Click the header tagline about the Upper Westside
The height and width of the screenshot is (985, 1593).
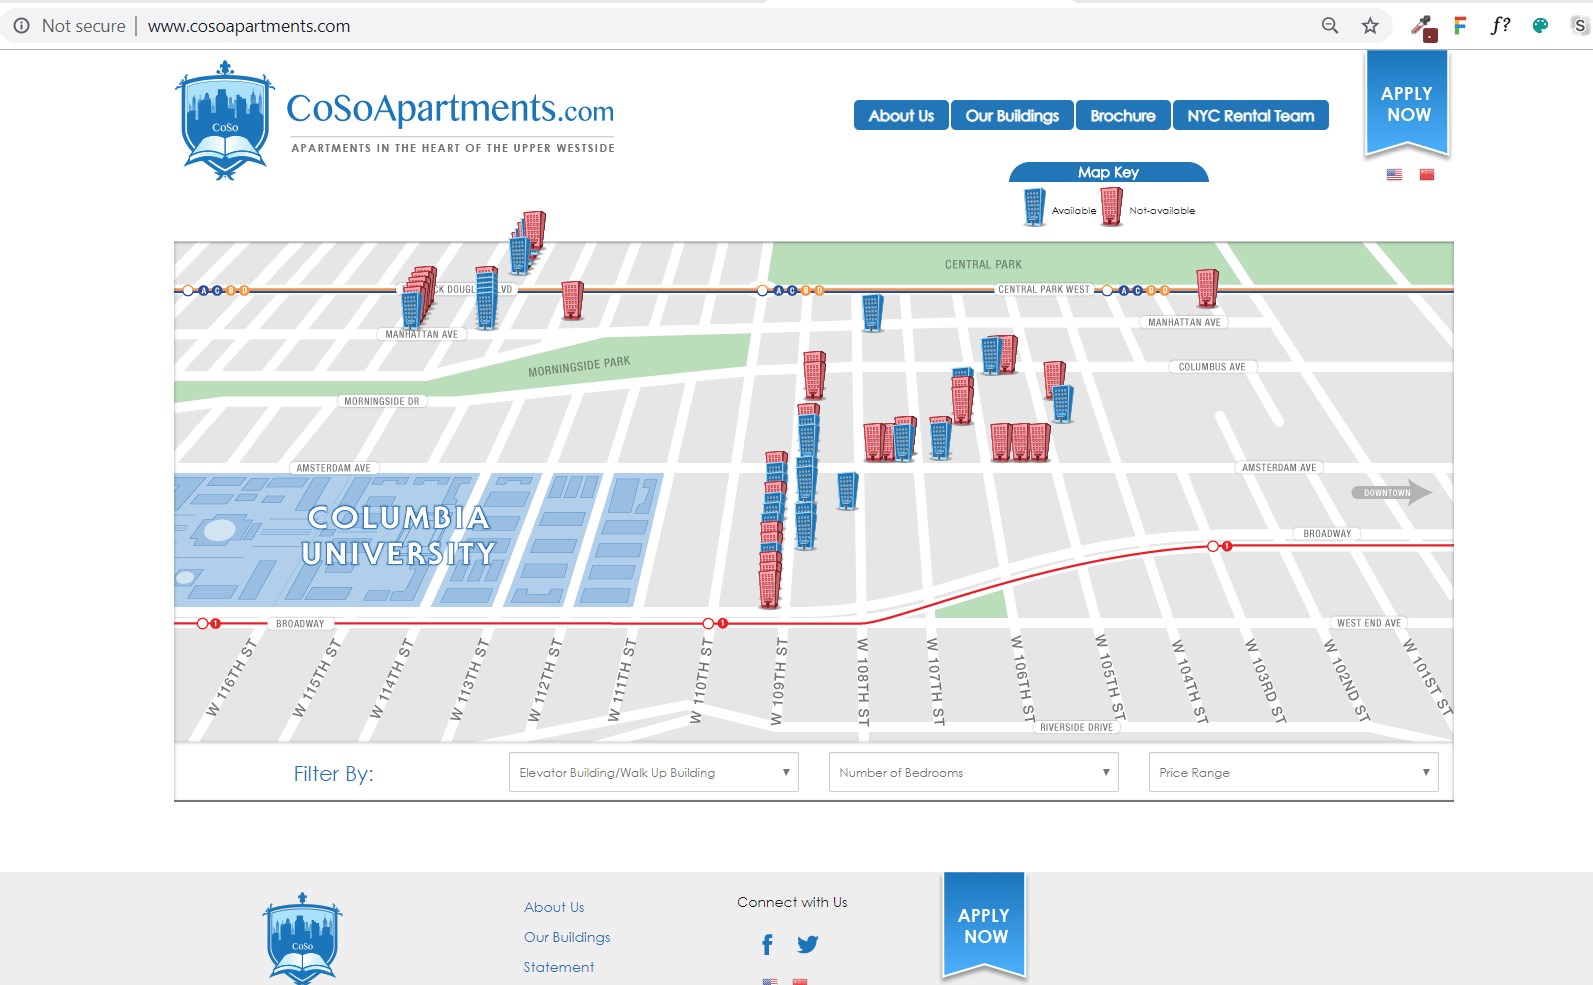coord(453,148)
